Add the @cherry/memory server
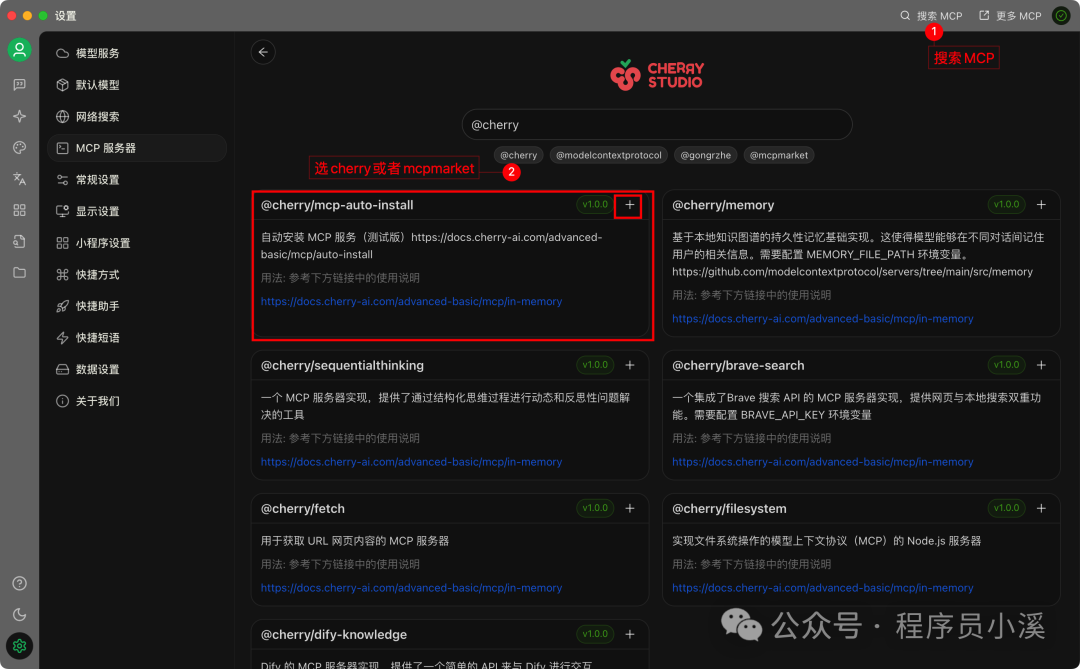Viewport: 1080px width, 669px height. click(x=1041, y=205)
